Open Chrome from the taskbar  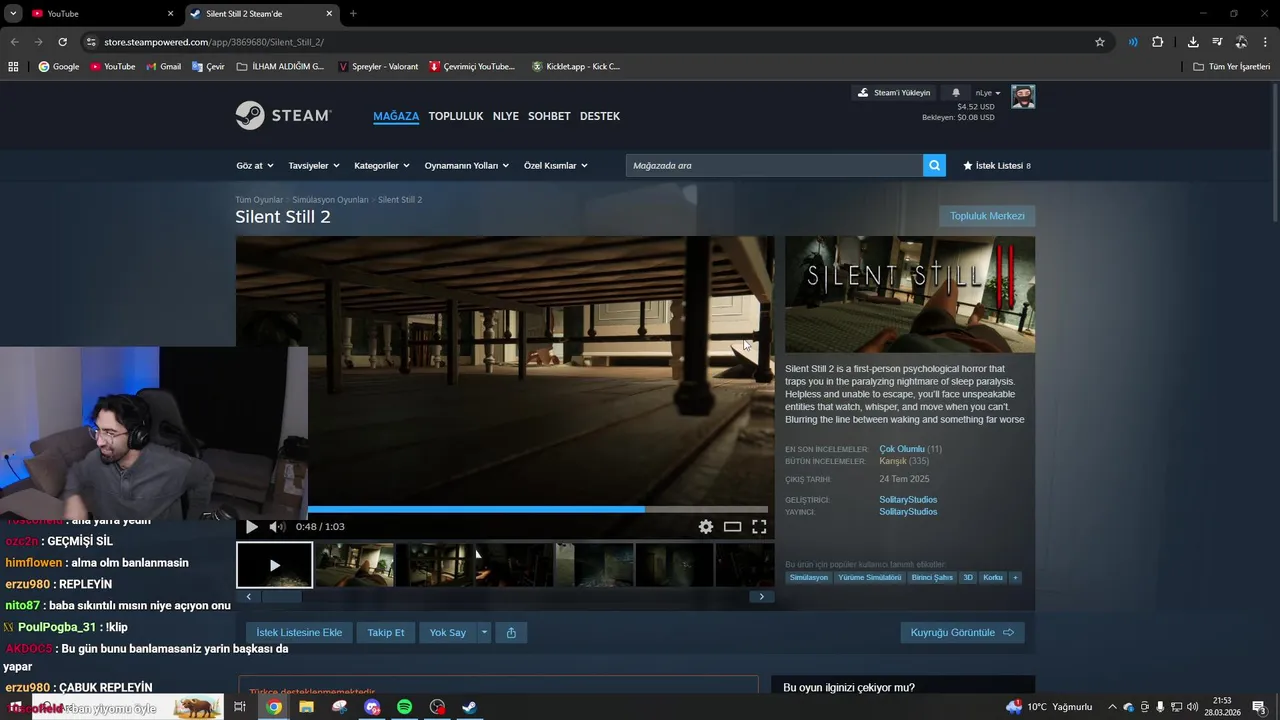click(274, 707)
